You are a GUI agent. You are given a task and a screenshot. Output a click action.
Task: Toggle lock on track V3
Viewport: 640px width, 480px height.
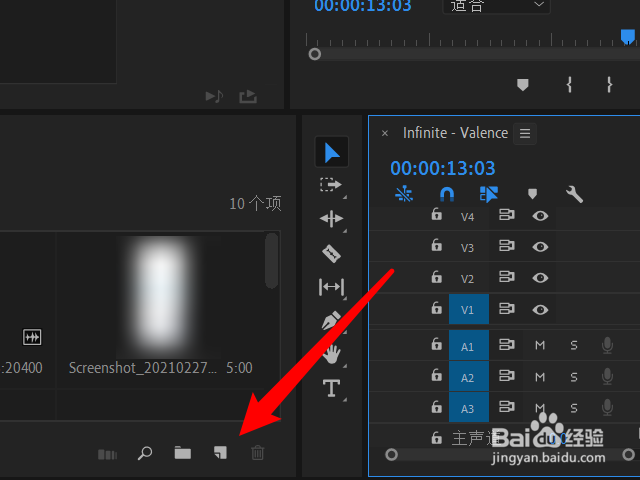click(x=437, y=245)
